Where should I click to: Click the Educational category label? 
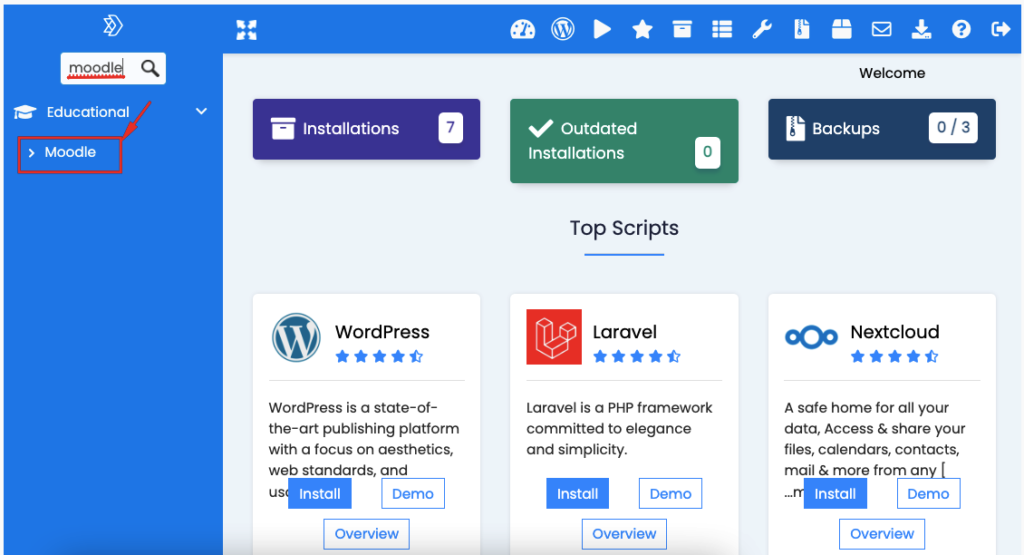pos(88,112)
